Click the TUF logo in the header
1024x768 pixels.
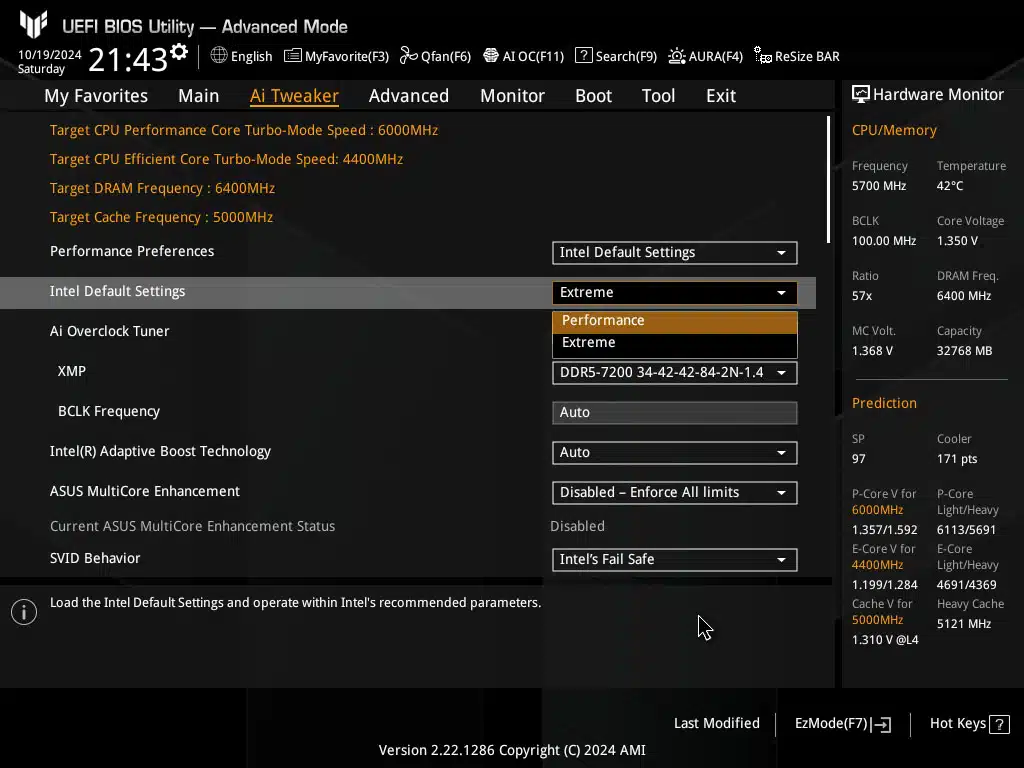[x=33, y=24]
